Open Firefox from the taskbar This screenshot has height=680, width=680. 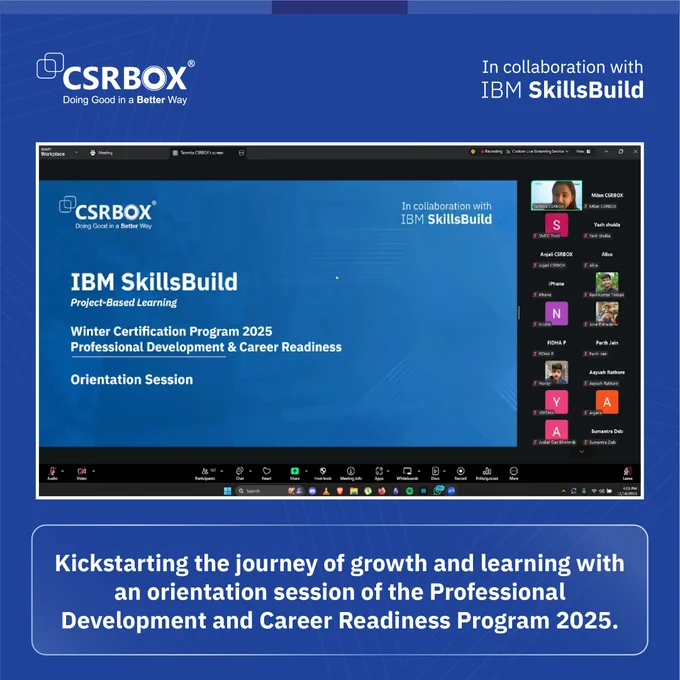(x=382, y=491)
